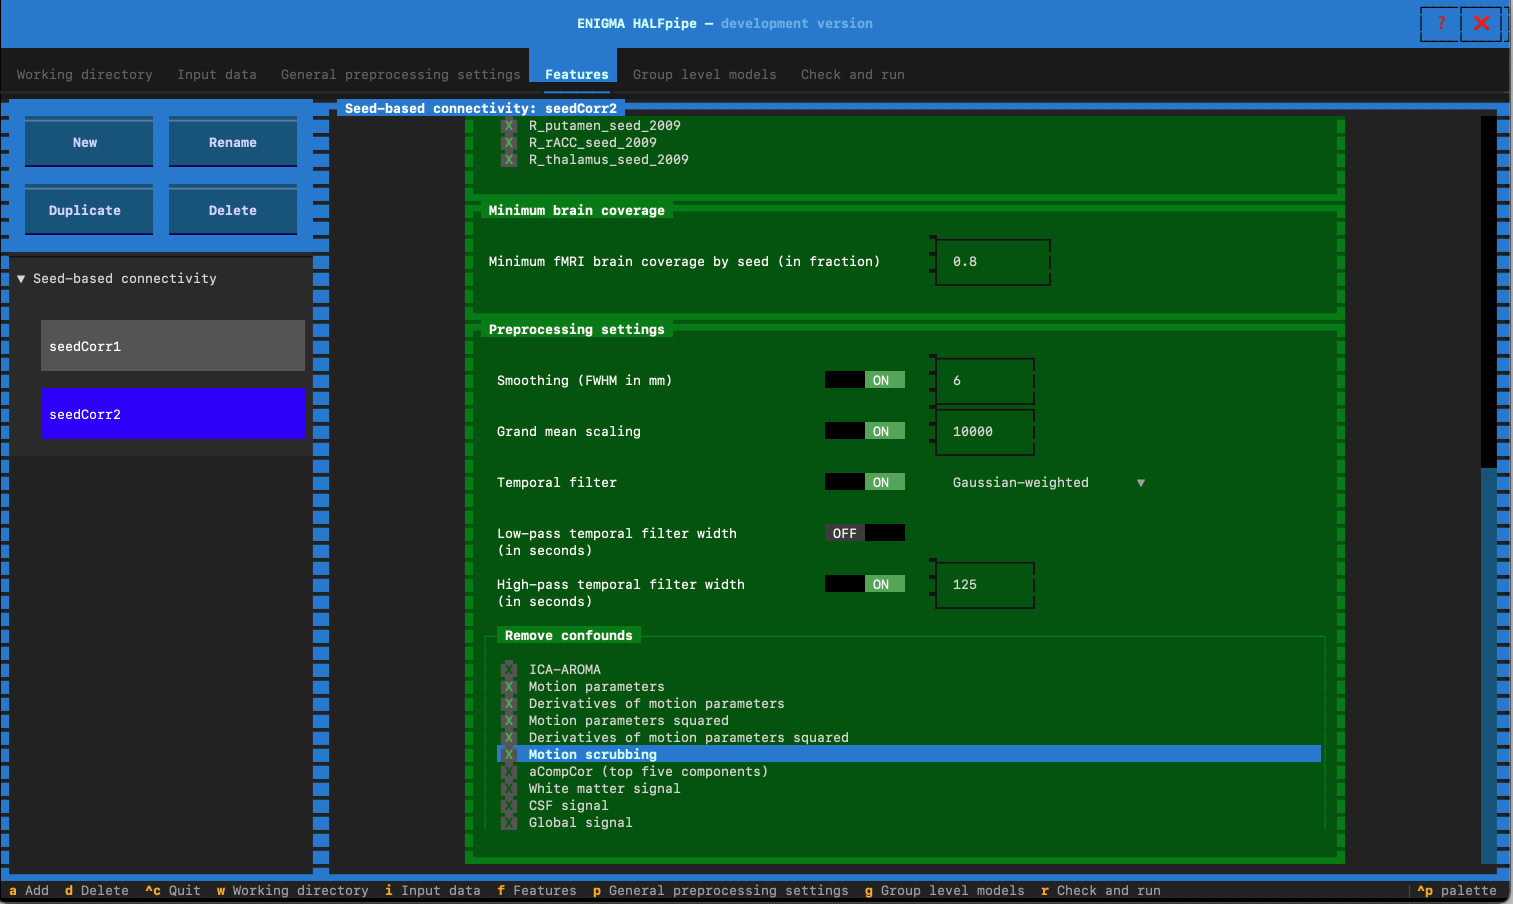
Task: Open the help question mark icon
Action: pos(1440,23)
